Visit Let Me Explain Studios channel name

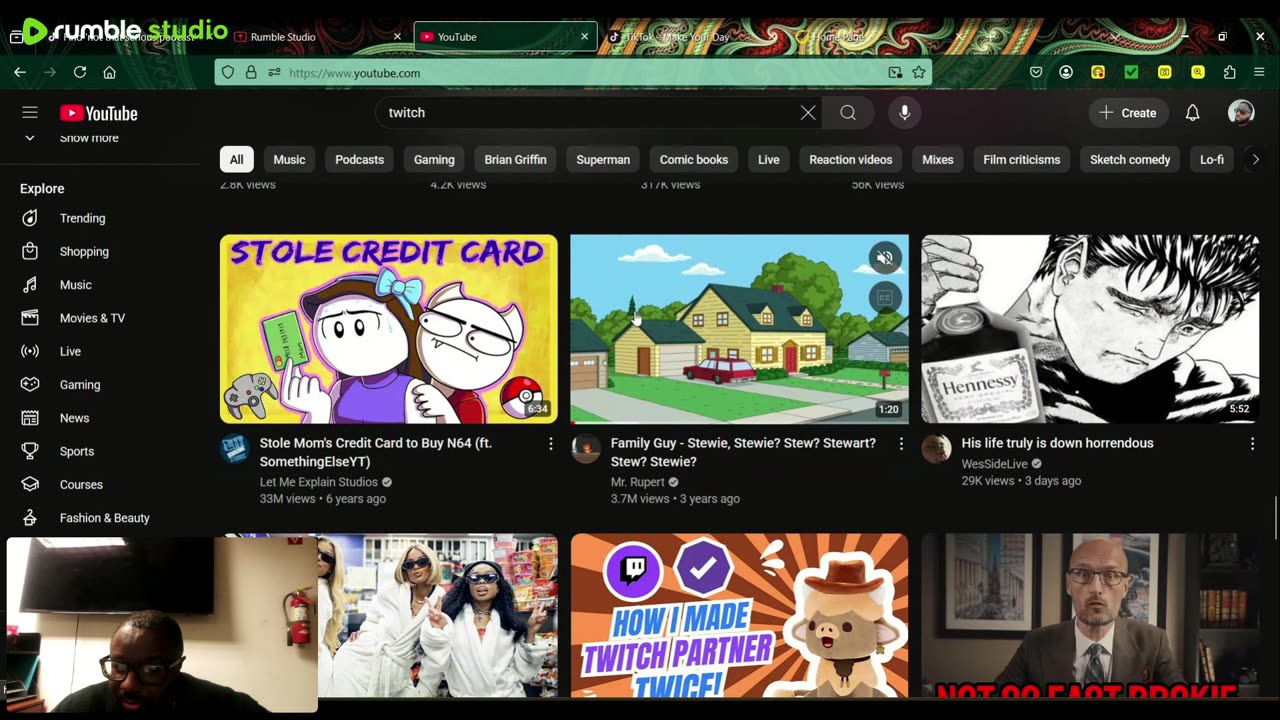click(318, 482)
